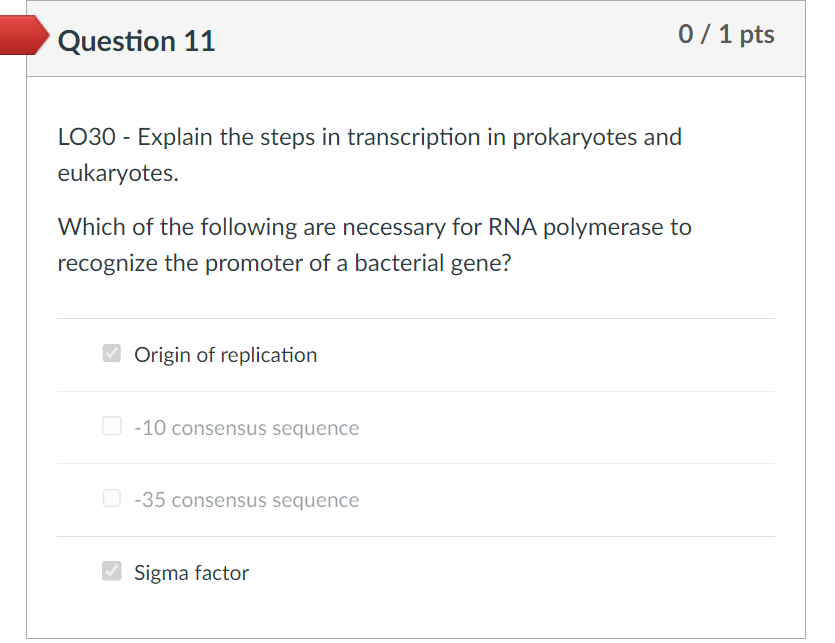835x643 pixels.
Task: Click the second answer option row
Action: [415, 426]
